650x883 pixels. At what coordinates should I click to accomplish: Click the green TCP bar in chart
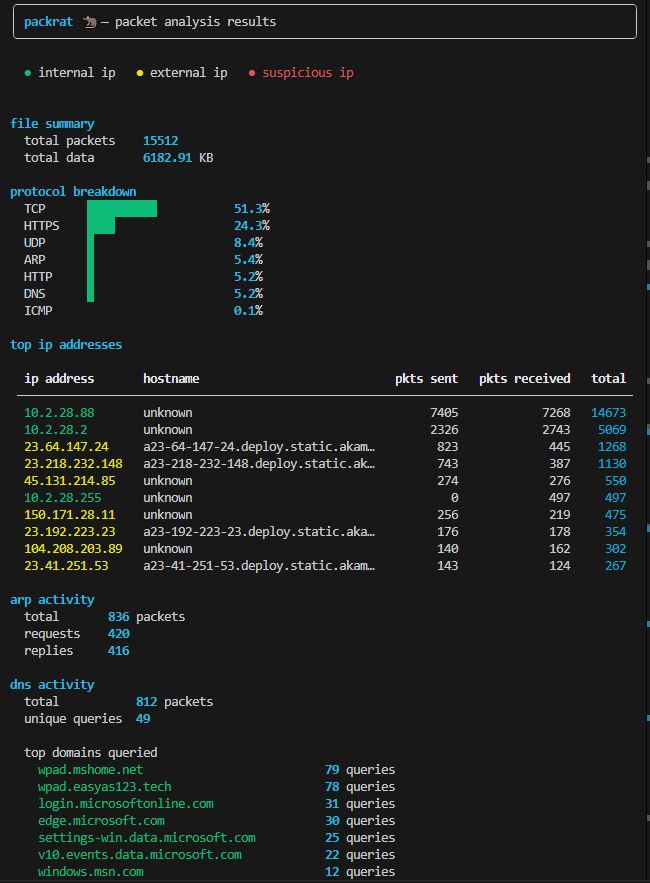pos(122,208)
